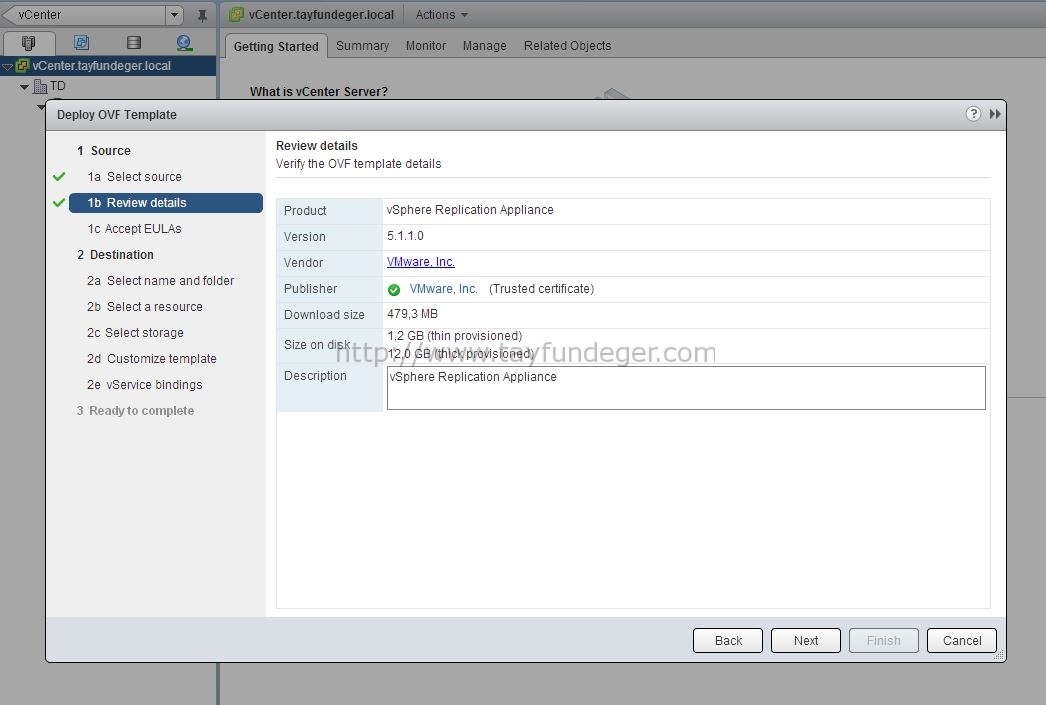Open the vCenter navigator history dropdown

coord(173,15)
